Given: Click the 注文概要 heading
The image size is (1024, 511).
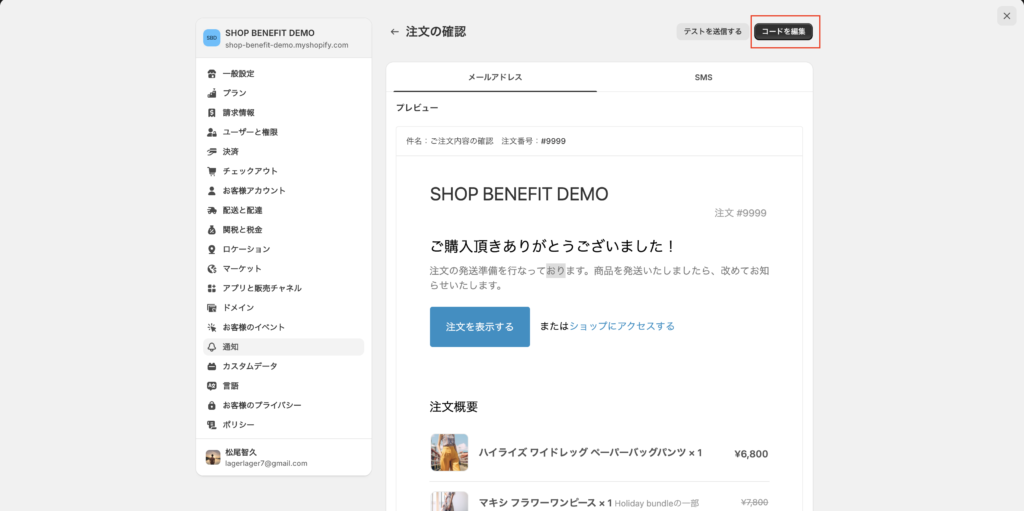Looking at the screenshot, I should tap(454, 407).
